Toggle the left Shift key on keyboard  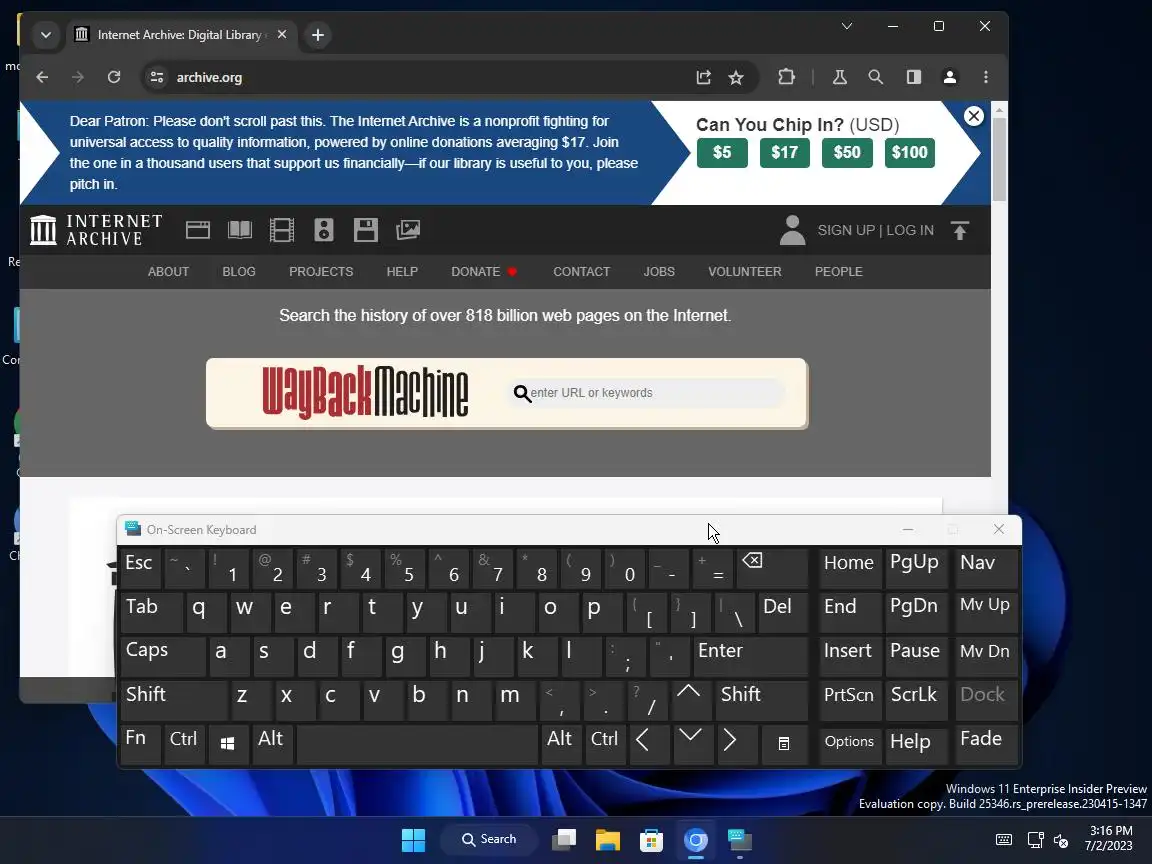[x=173, y=700]
